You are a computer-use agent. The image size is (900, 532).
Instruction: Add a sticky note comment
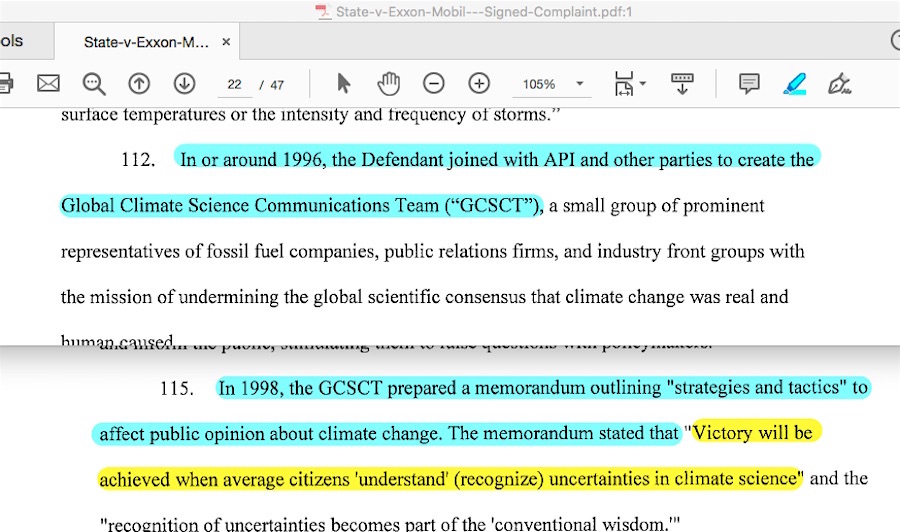[x=749, y=83]
